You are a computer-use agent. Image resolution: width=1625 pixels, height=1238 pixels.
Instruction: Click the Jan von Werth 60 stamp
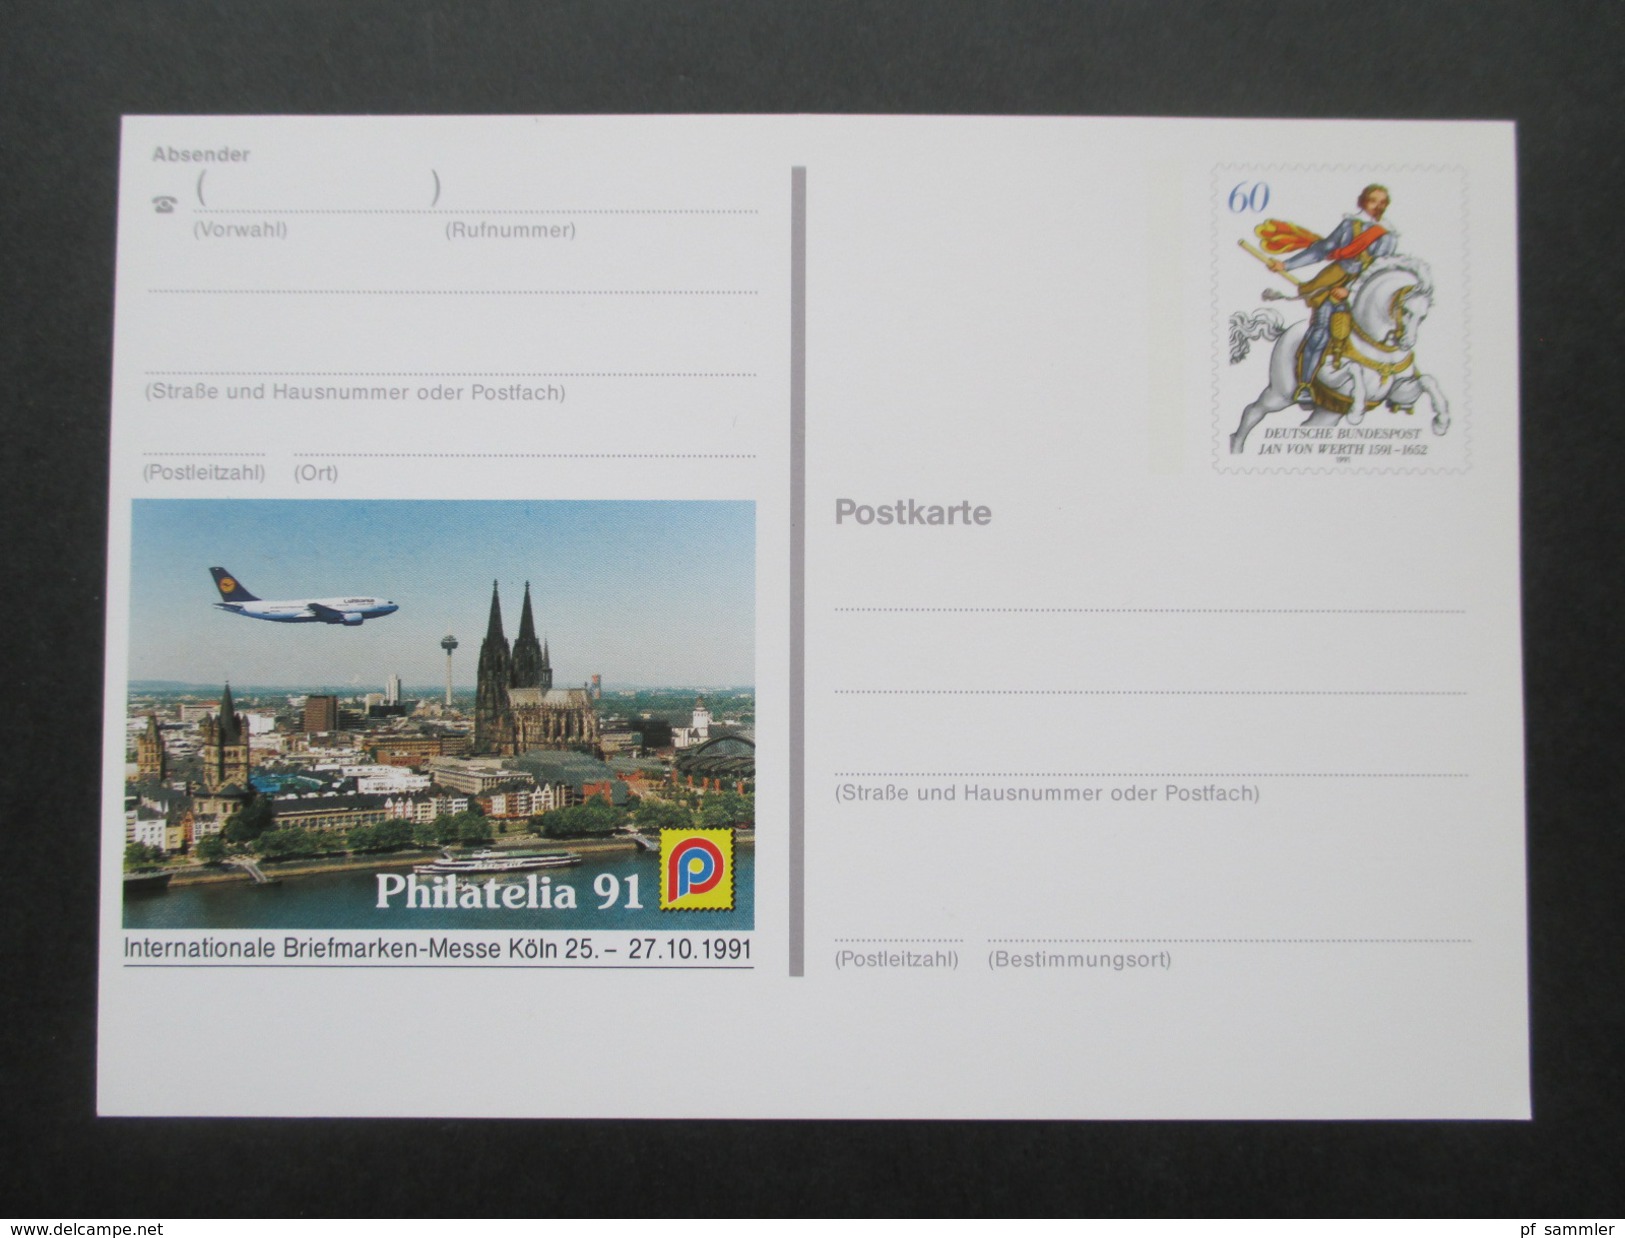pos(1340,318)
